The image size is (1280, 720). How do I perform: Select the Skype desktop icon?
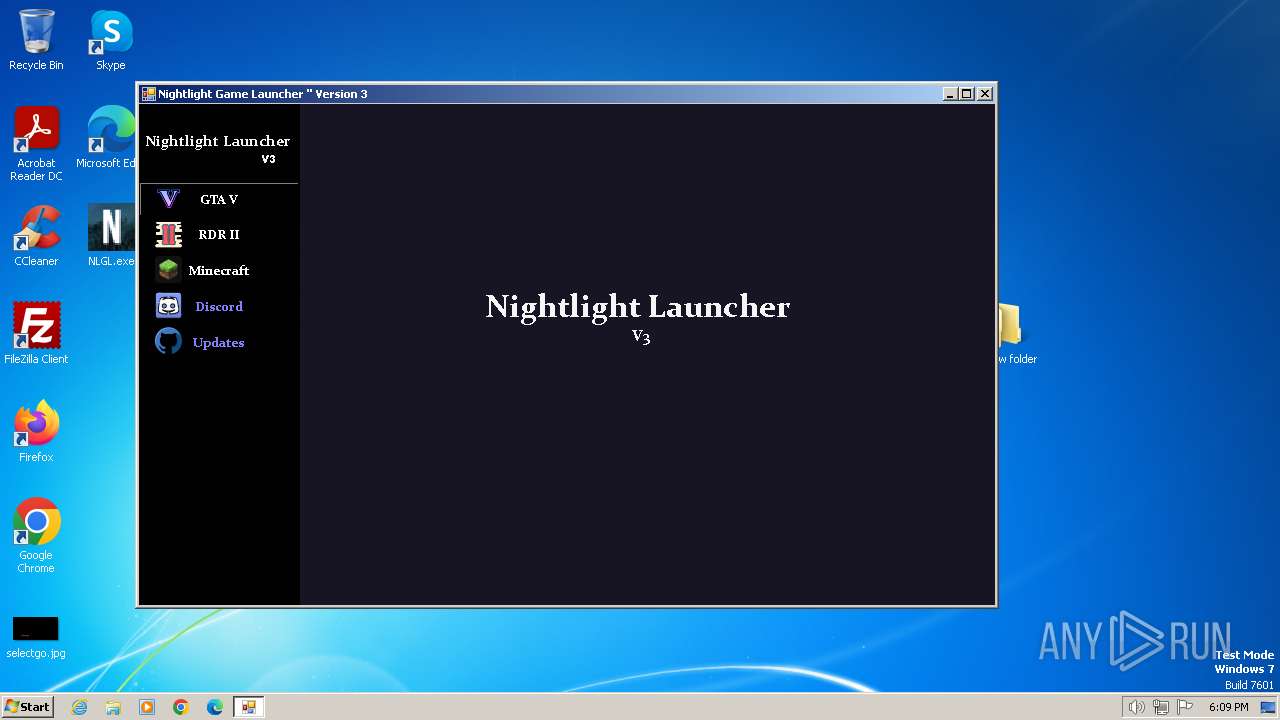111,40
